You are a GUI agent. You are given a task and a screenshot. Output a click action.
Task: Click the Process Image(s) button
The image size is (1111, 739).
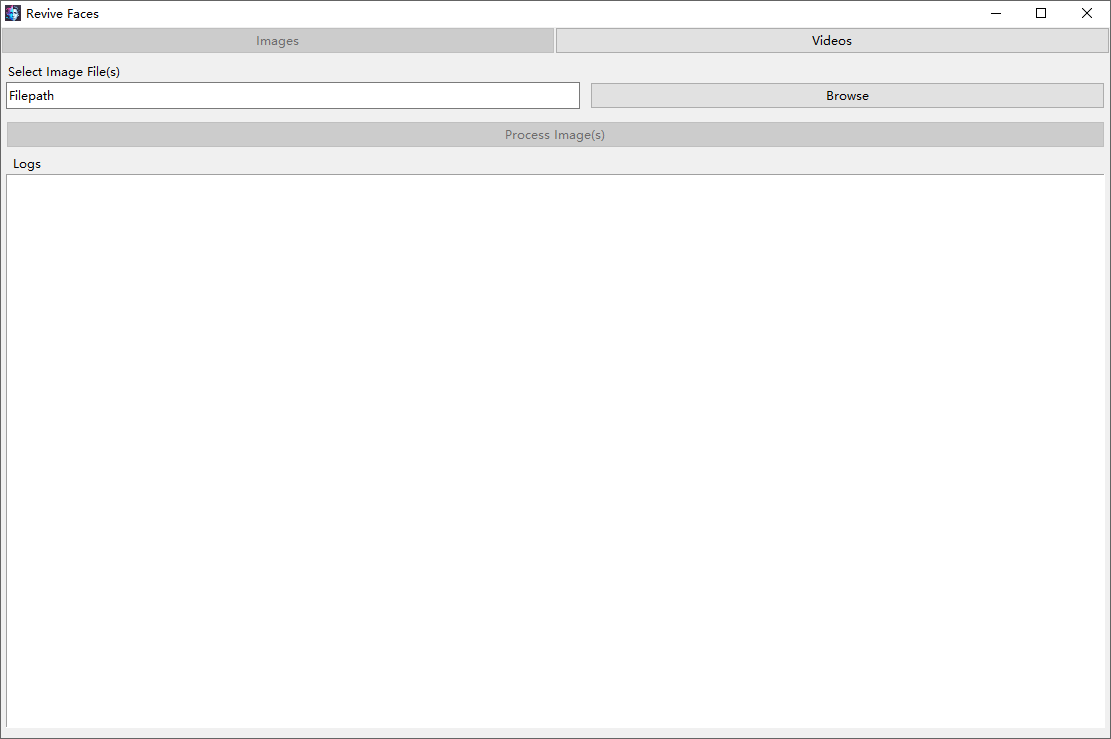(555, 135)
